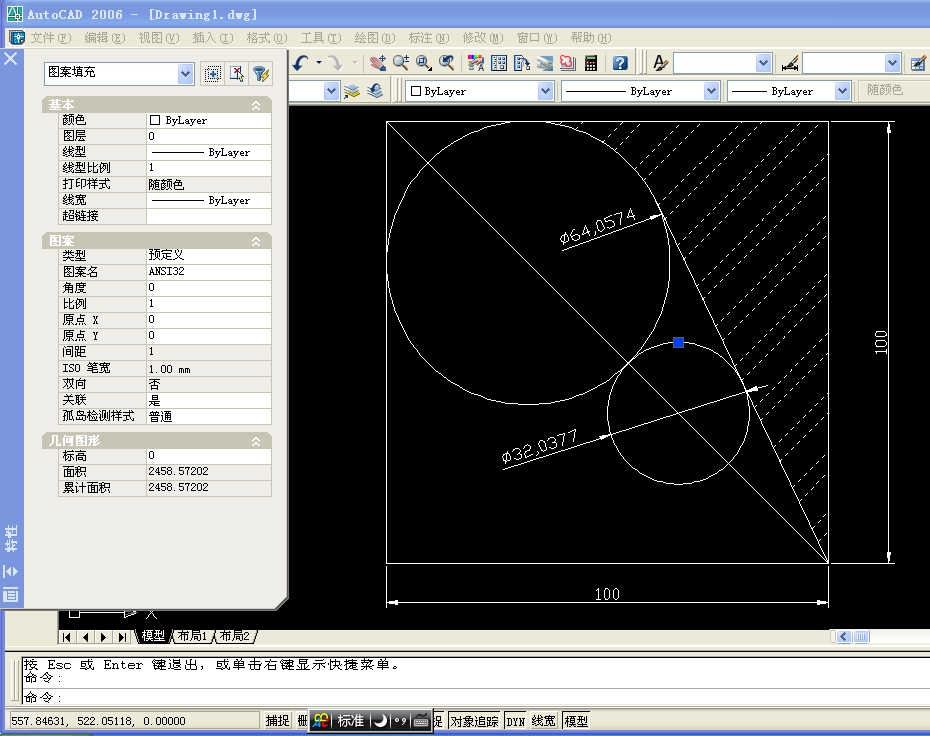Screen dimensions: 930x736
Task: Open the layer list dropdown arrow
Action: click(331, 91)
